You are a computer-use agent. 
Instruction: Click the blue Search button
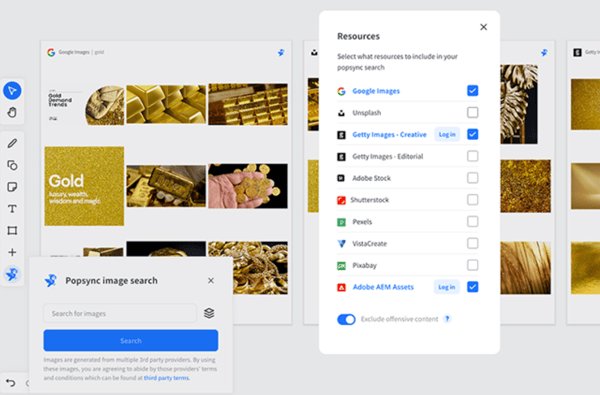point(131,340)
